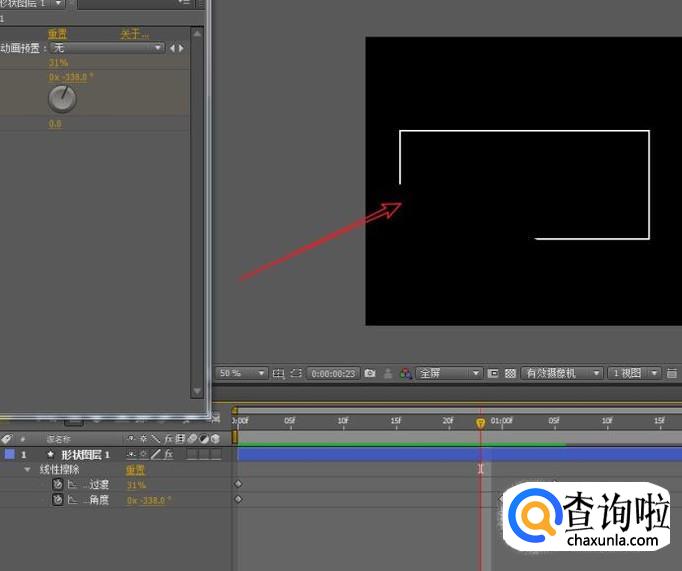Click effect controls scrollbar up arrow
The image size is (682, 571).
pos(197,33)
